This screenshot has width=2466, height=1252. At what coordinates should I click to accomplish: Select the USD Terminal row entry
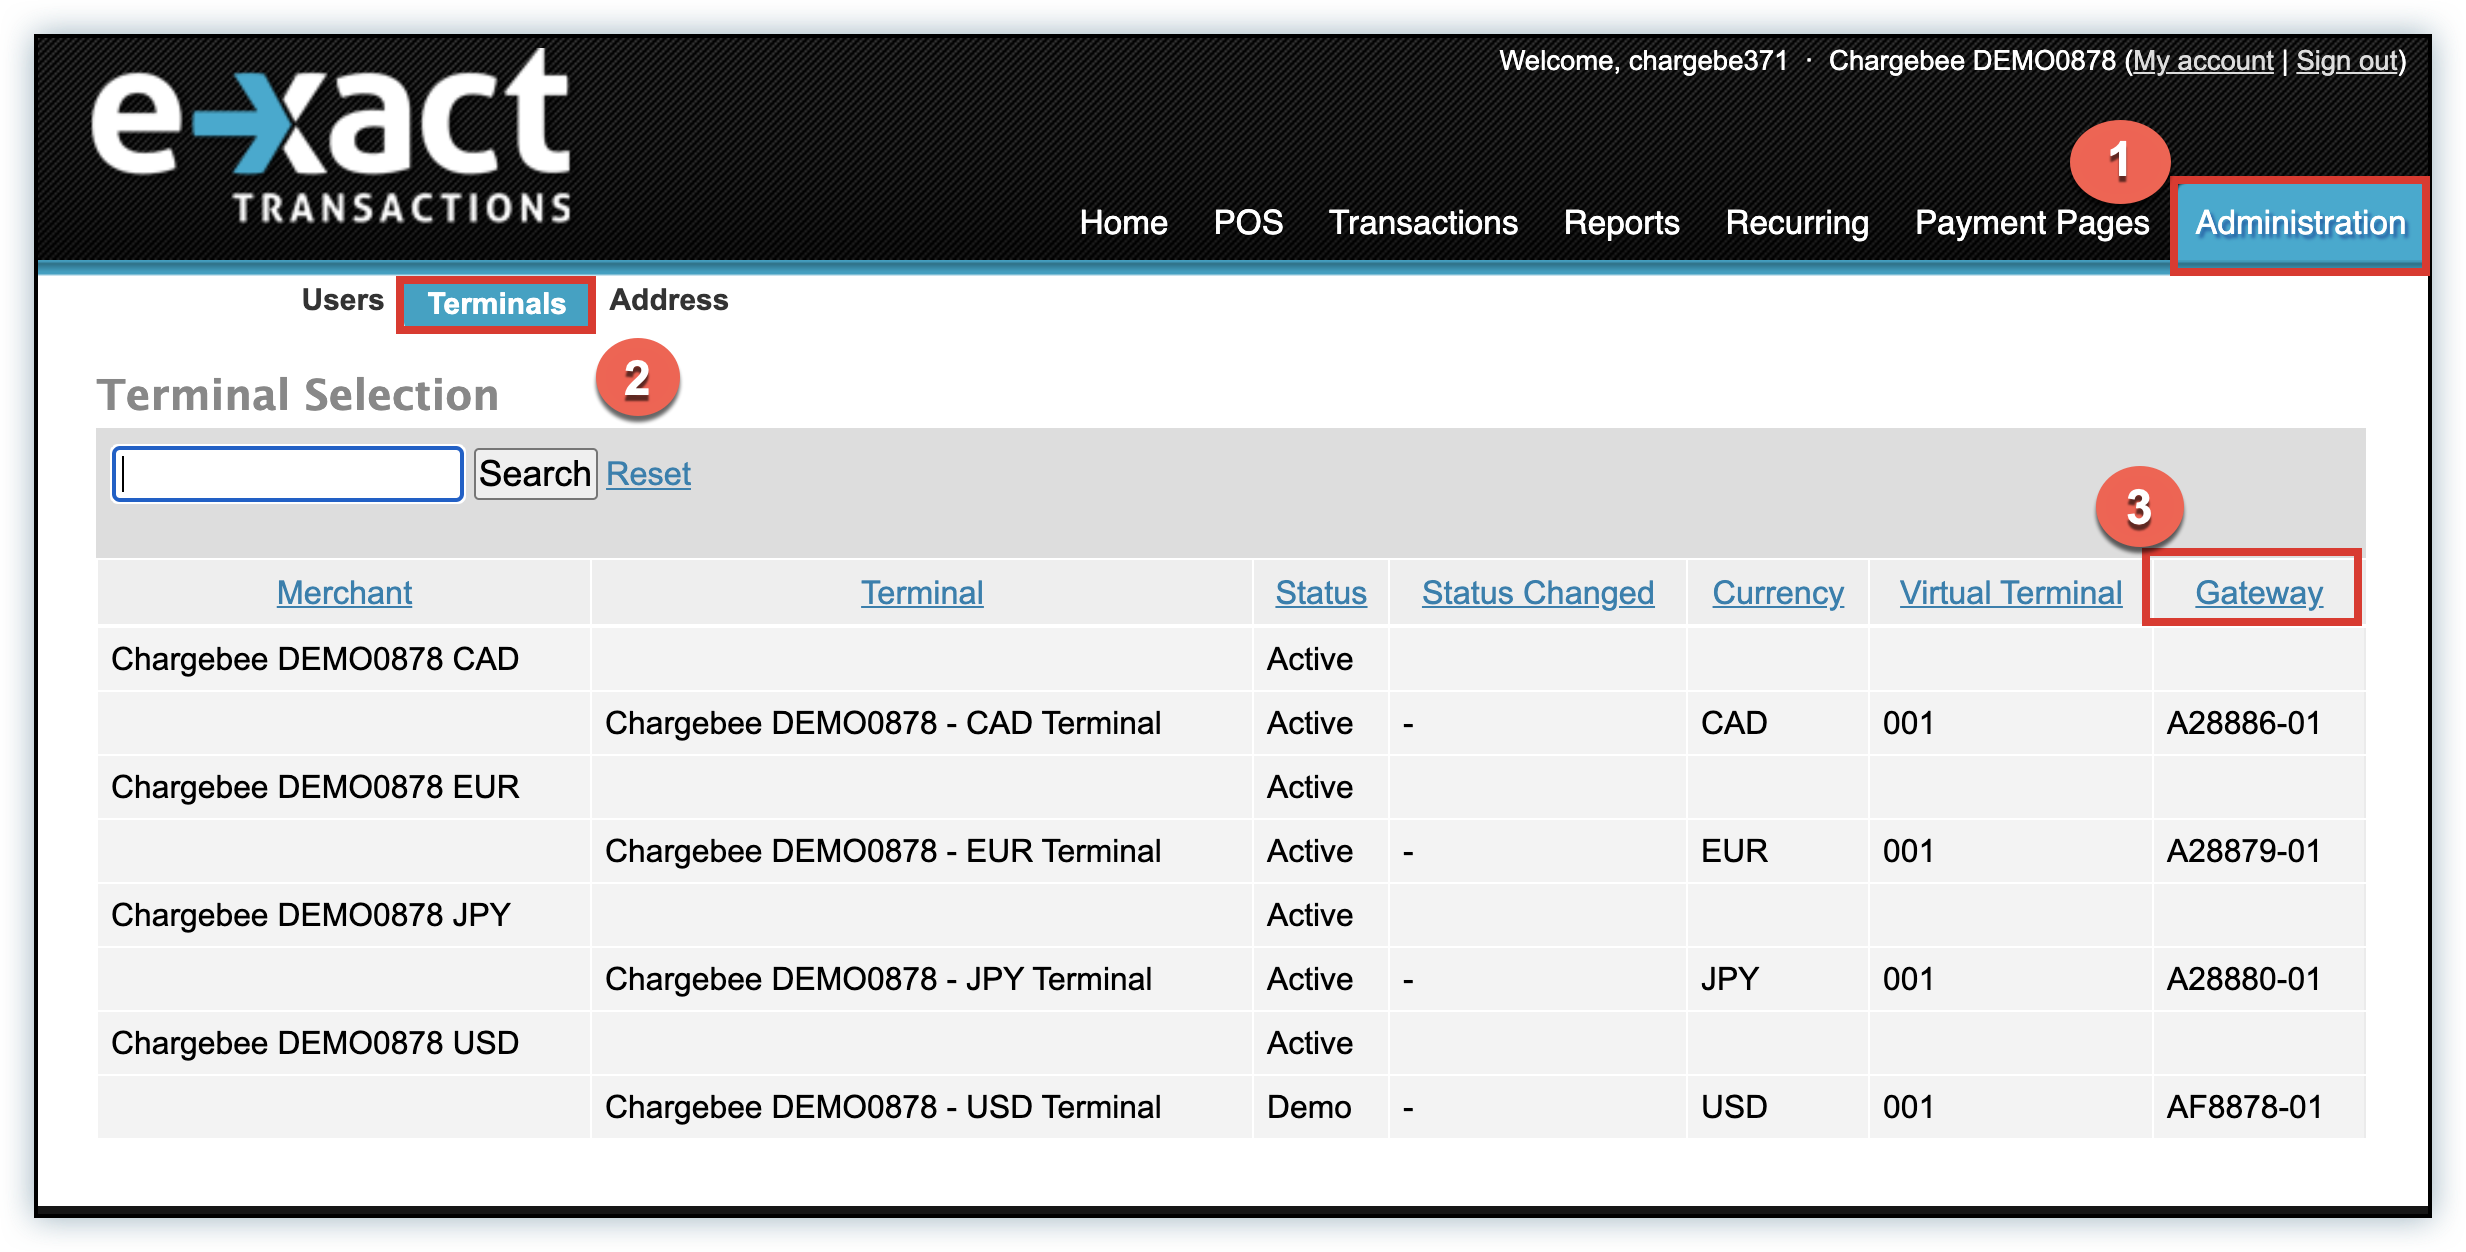[x=882, y=1107]
